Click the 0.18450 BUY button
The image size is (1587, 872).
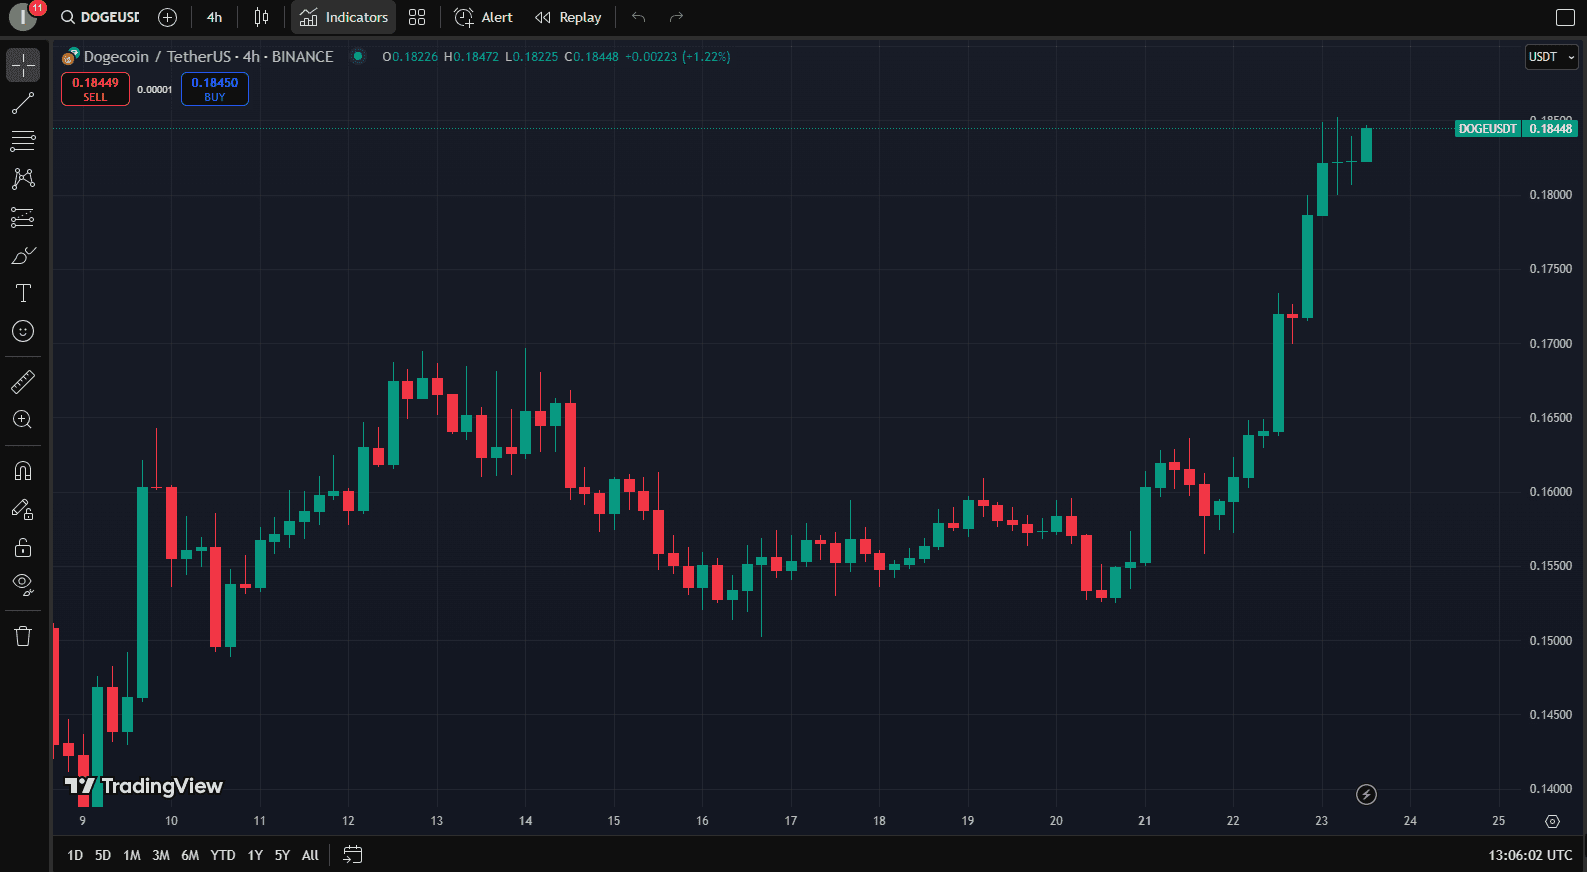[x=215, y=89]
